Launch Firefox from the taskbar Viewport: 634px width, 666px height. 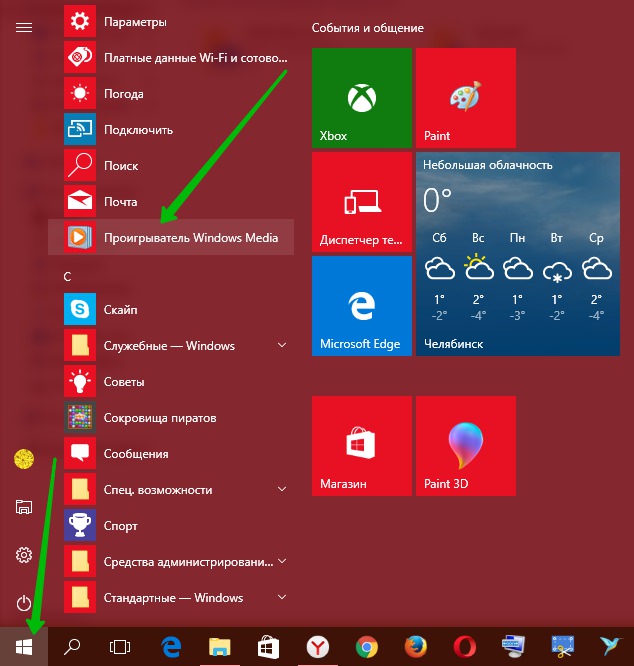tap(415, 647)
